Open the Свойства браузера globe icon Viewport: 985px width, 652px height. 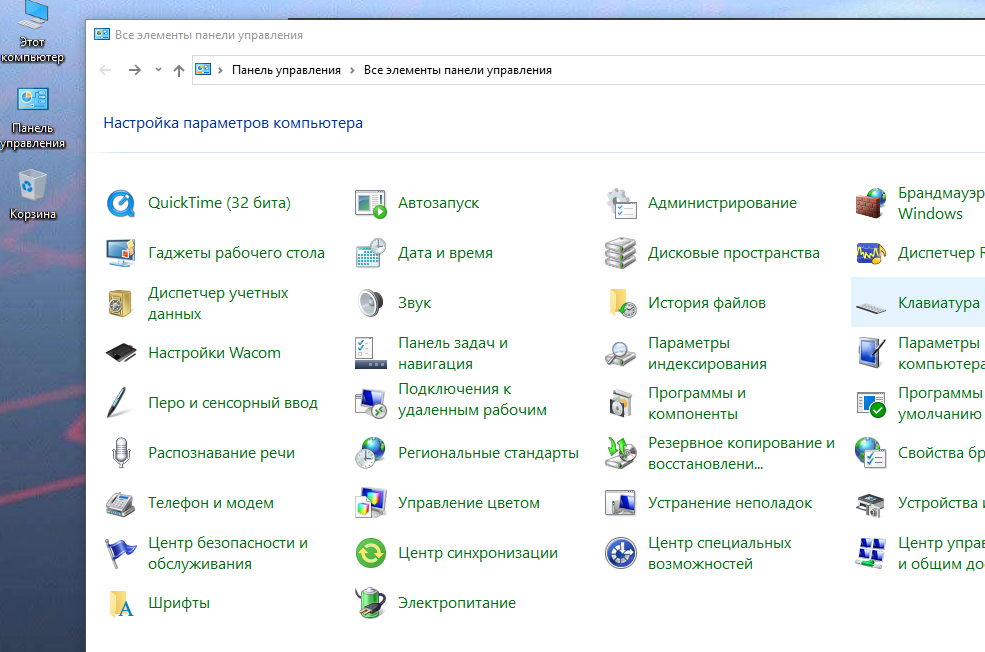(871, 453)
